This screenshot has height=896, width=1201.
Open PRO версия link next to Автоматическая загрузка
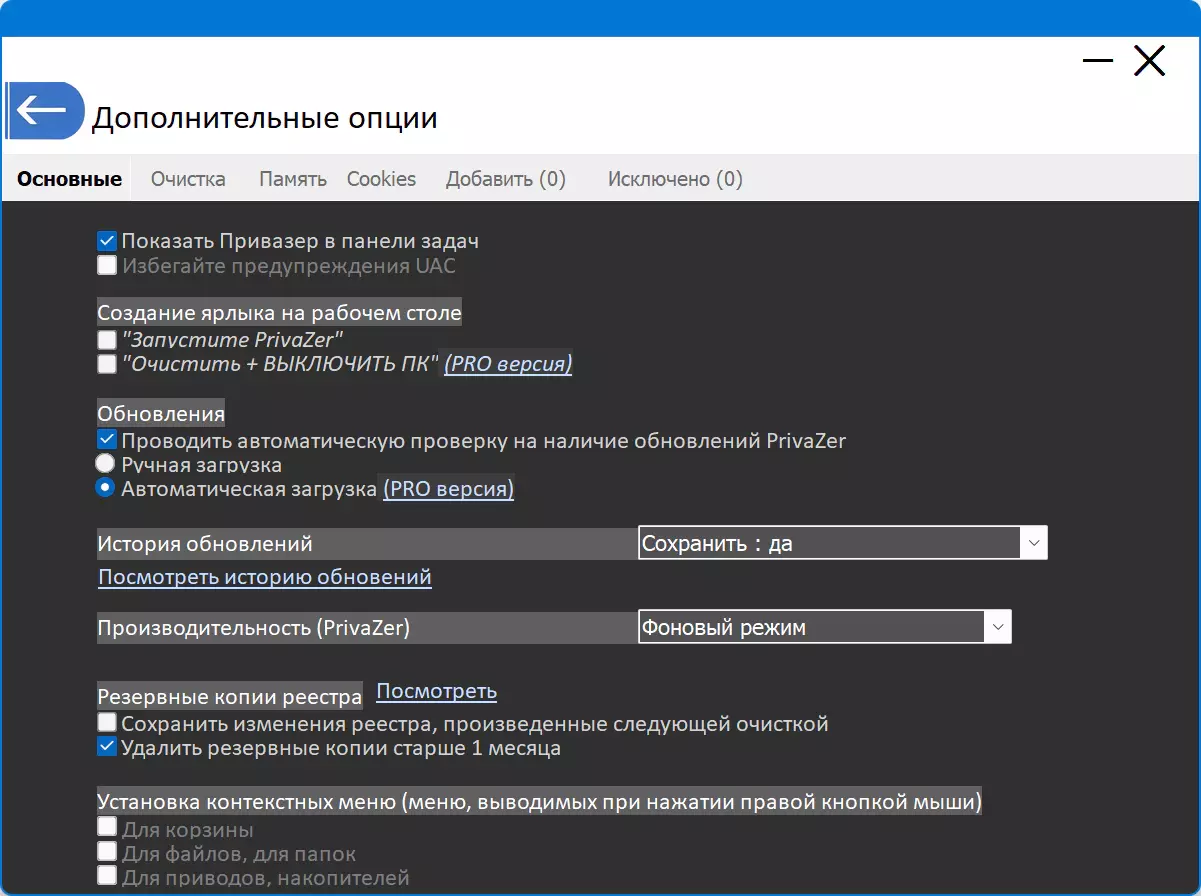[449, 489]
